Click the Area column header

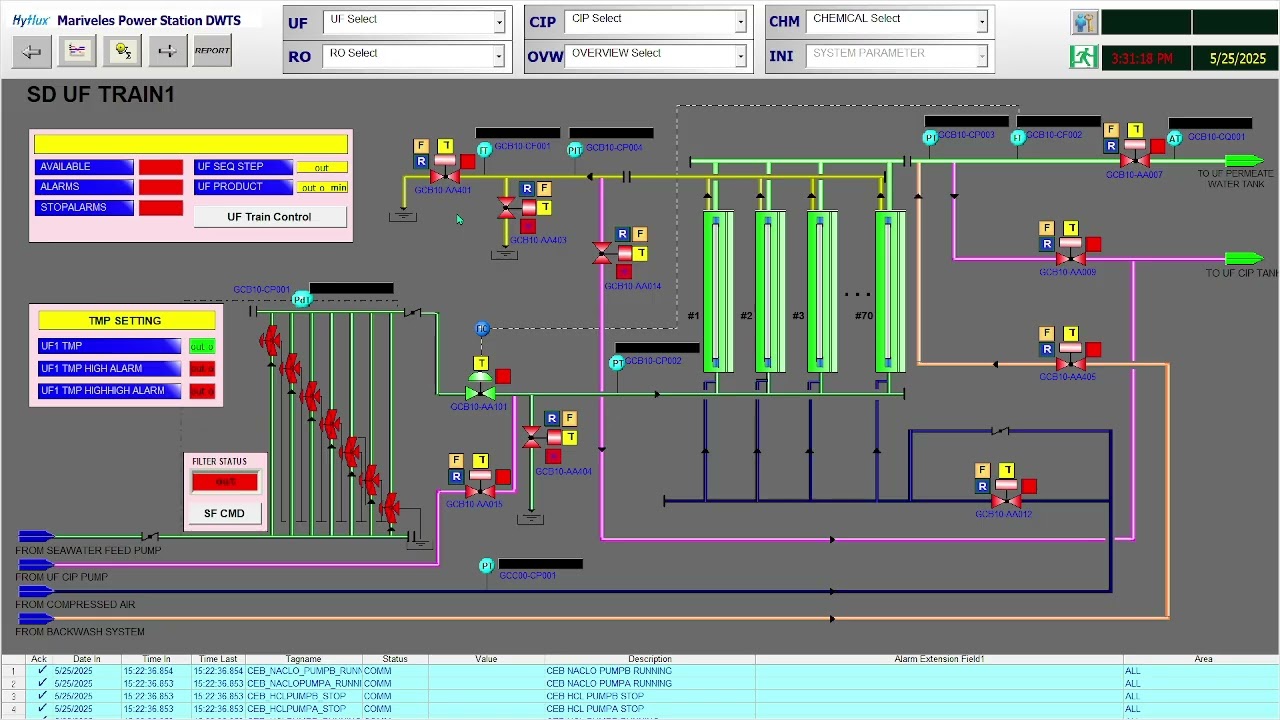(x=1203, y=659)
